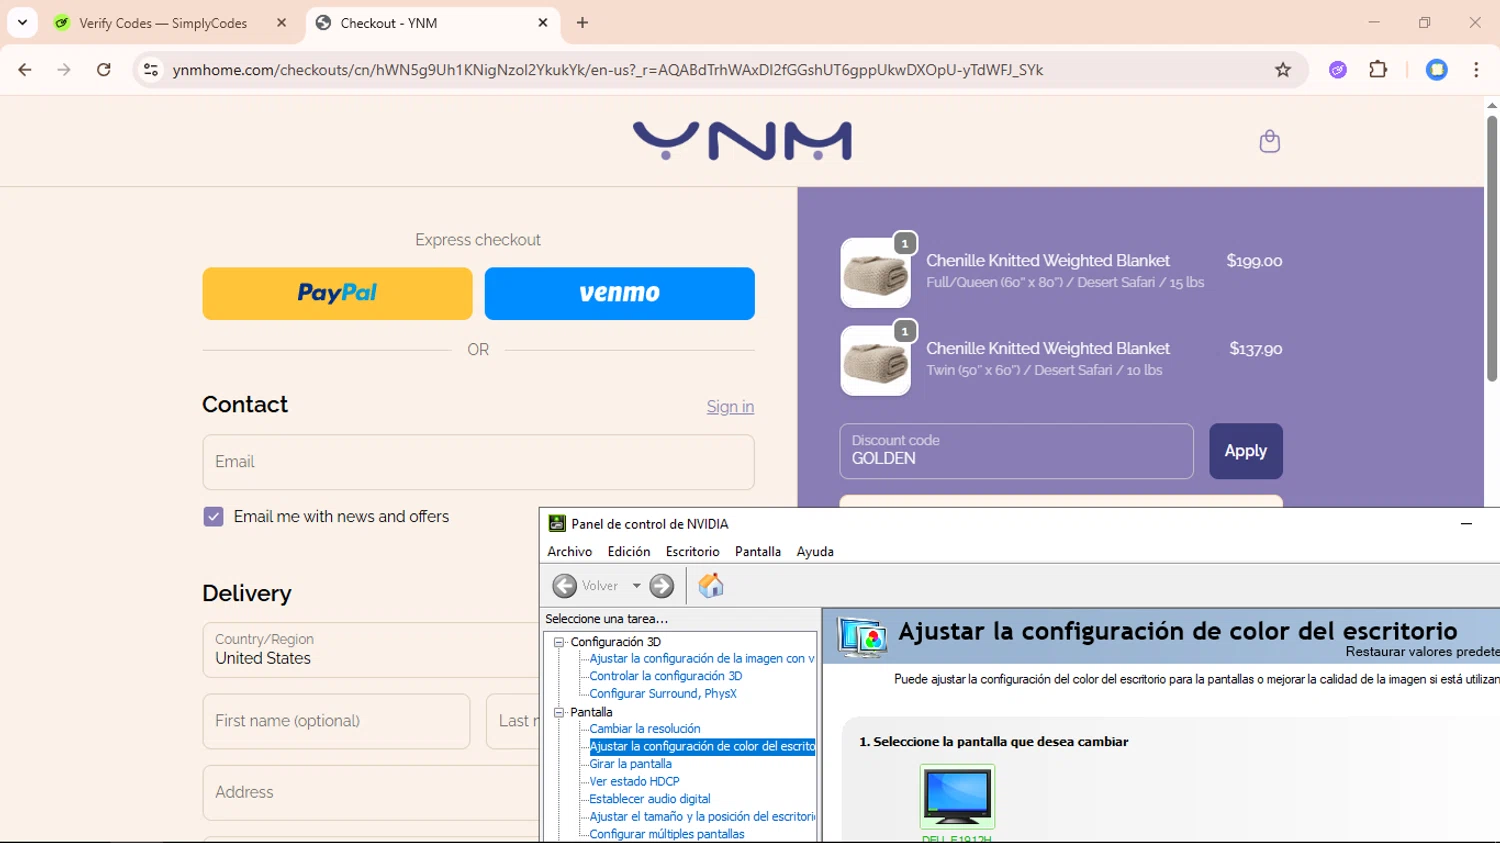The image size is (1500, 843).
Task: Click the desktop color settings header icon
Action: (863, 636)
